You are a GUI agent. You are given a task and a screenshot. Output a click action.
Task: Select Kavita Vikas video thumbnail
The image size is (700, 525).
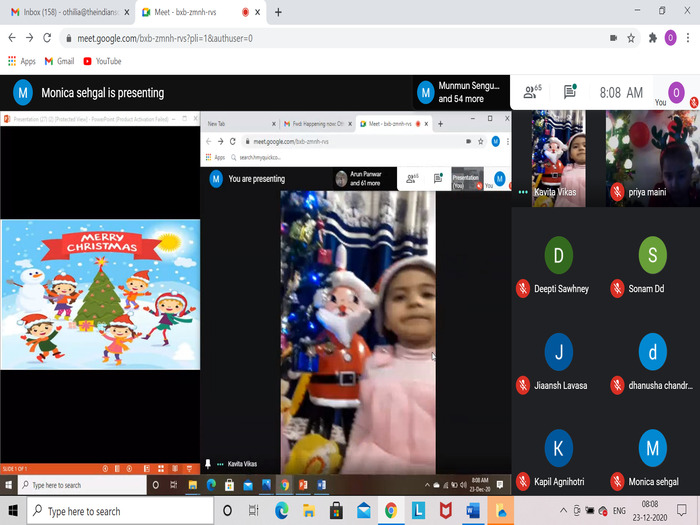tap(558, 158)
